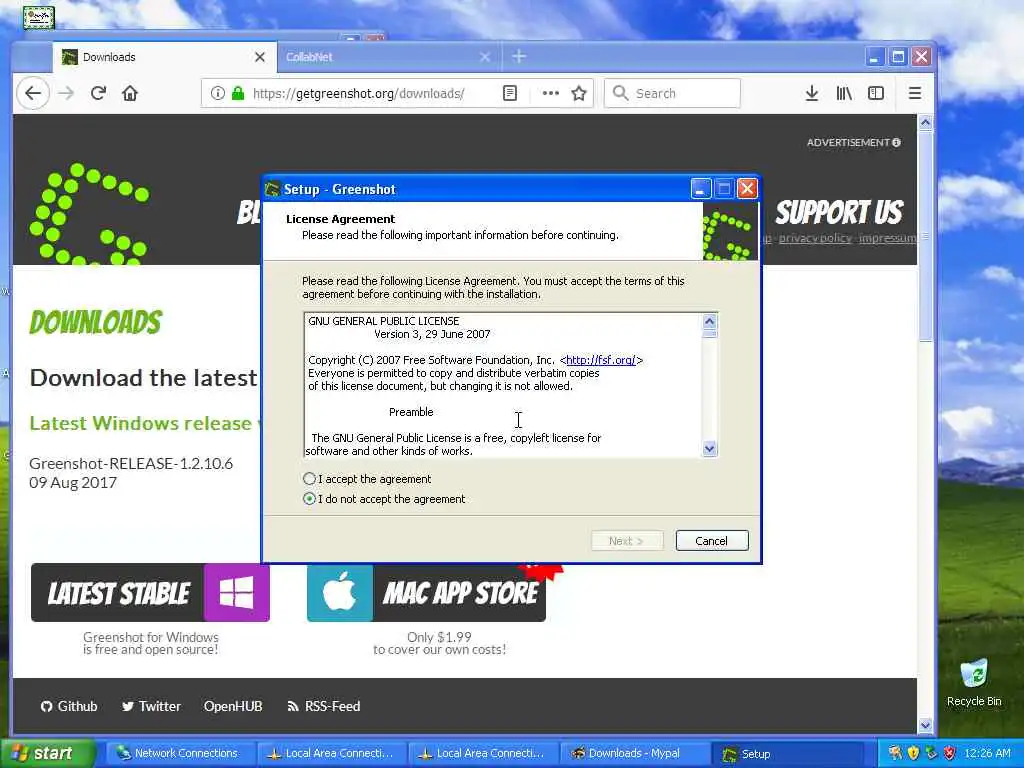1024x768 pixels.
Task: Minimize the Greenshot setup window
Action: pyautogui.click(x=700, y=189)
